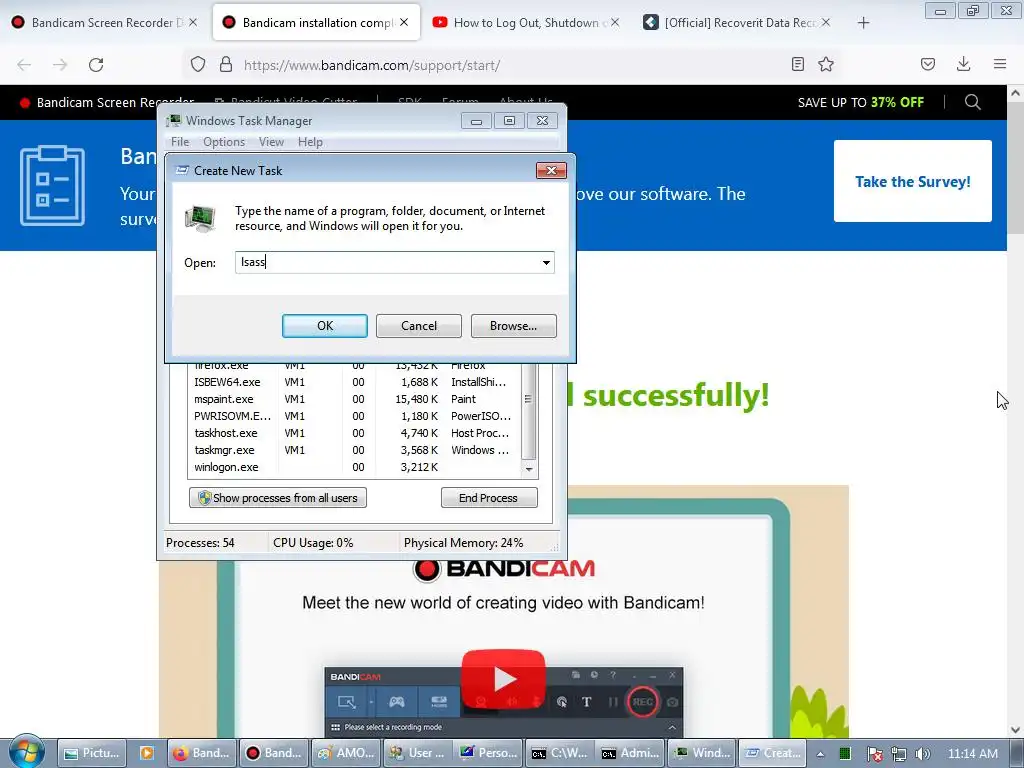Click 'SAVE UP TO 37% OFF' link
Screen dimensions: 1024x768
click(861, 103)
